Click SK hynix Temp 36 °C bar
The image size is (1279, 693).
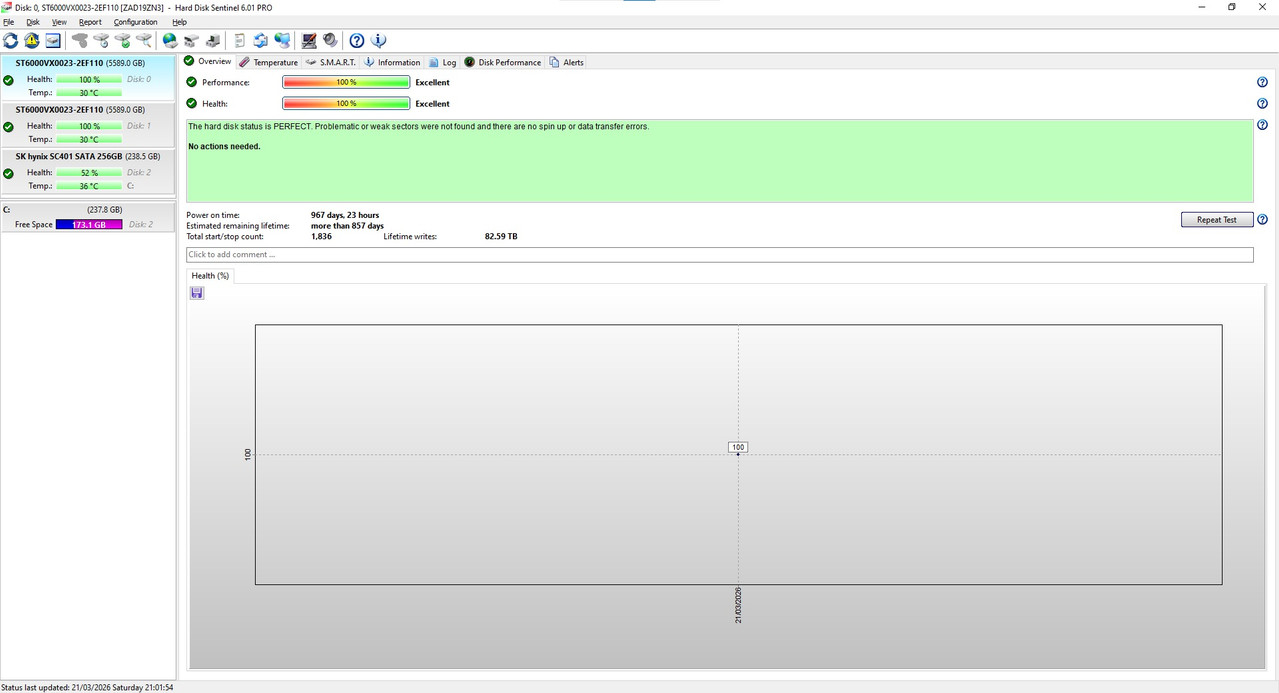89,186
